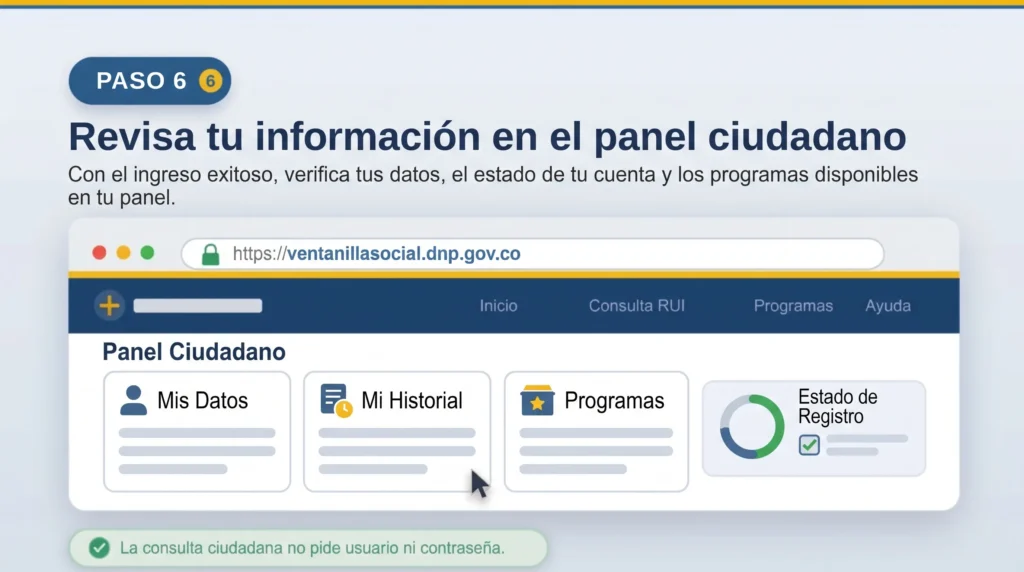Click the 'La consulta ciudadana no pide usuario' notice
The image size is (1024, 572).
coord(308,548)
